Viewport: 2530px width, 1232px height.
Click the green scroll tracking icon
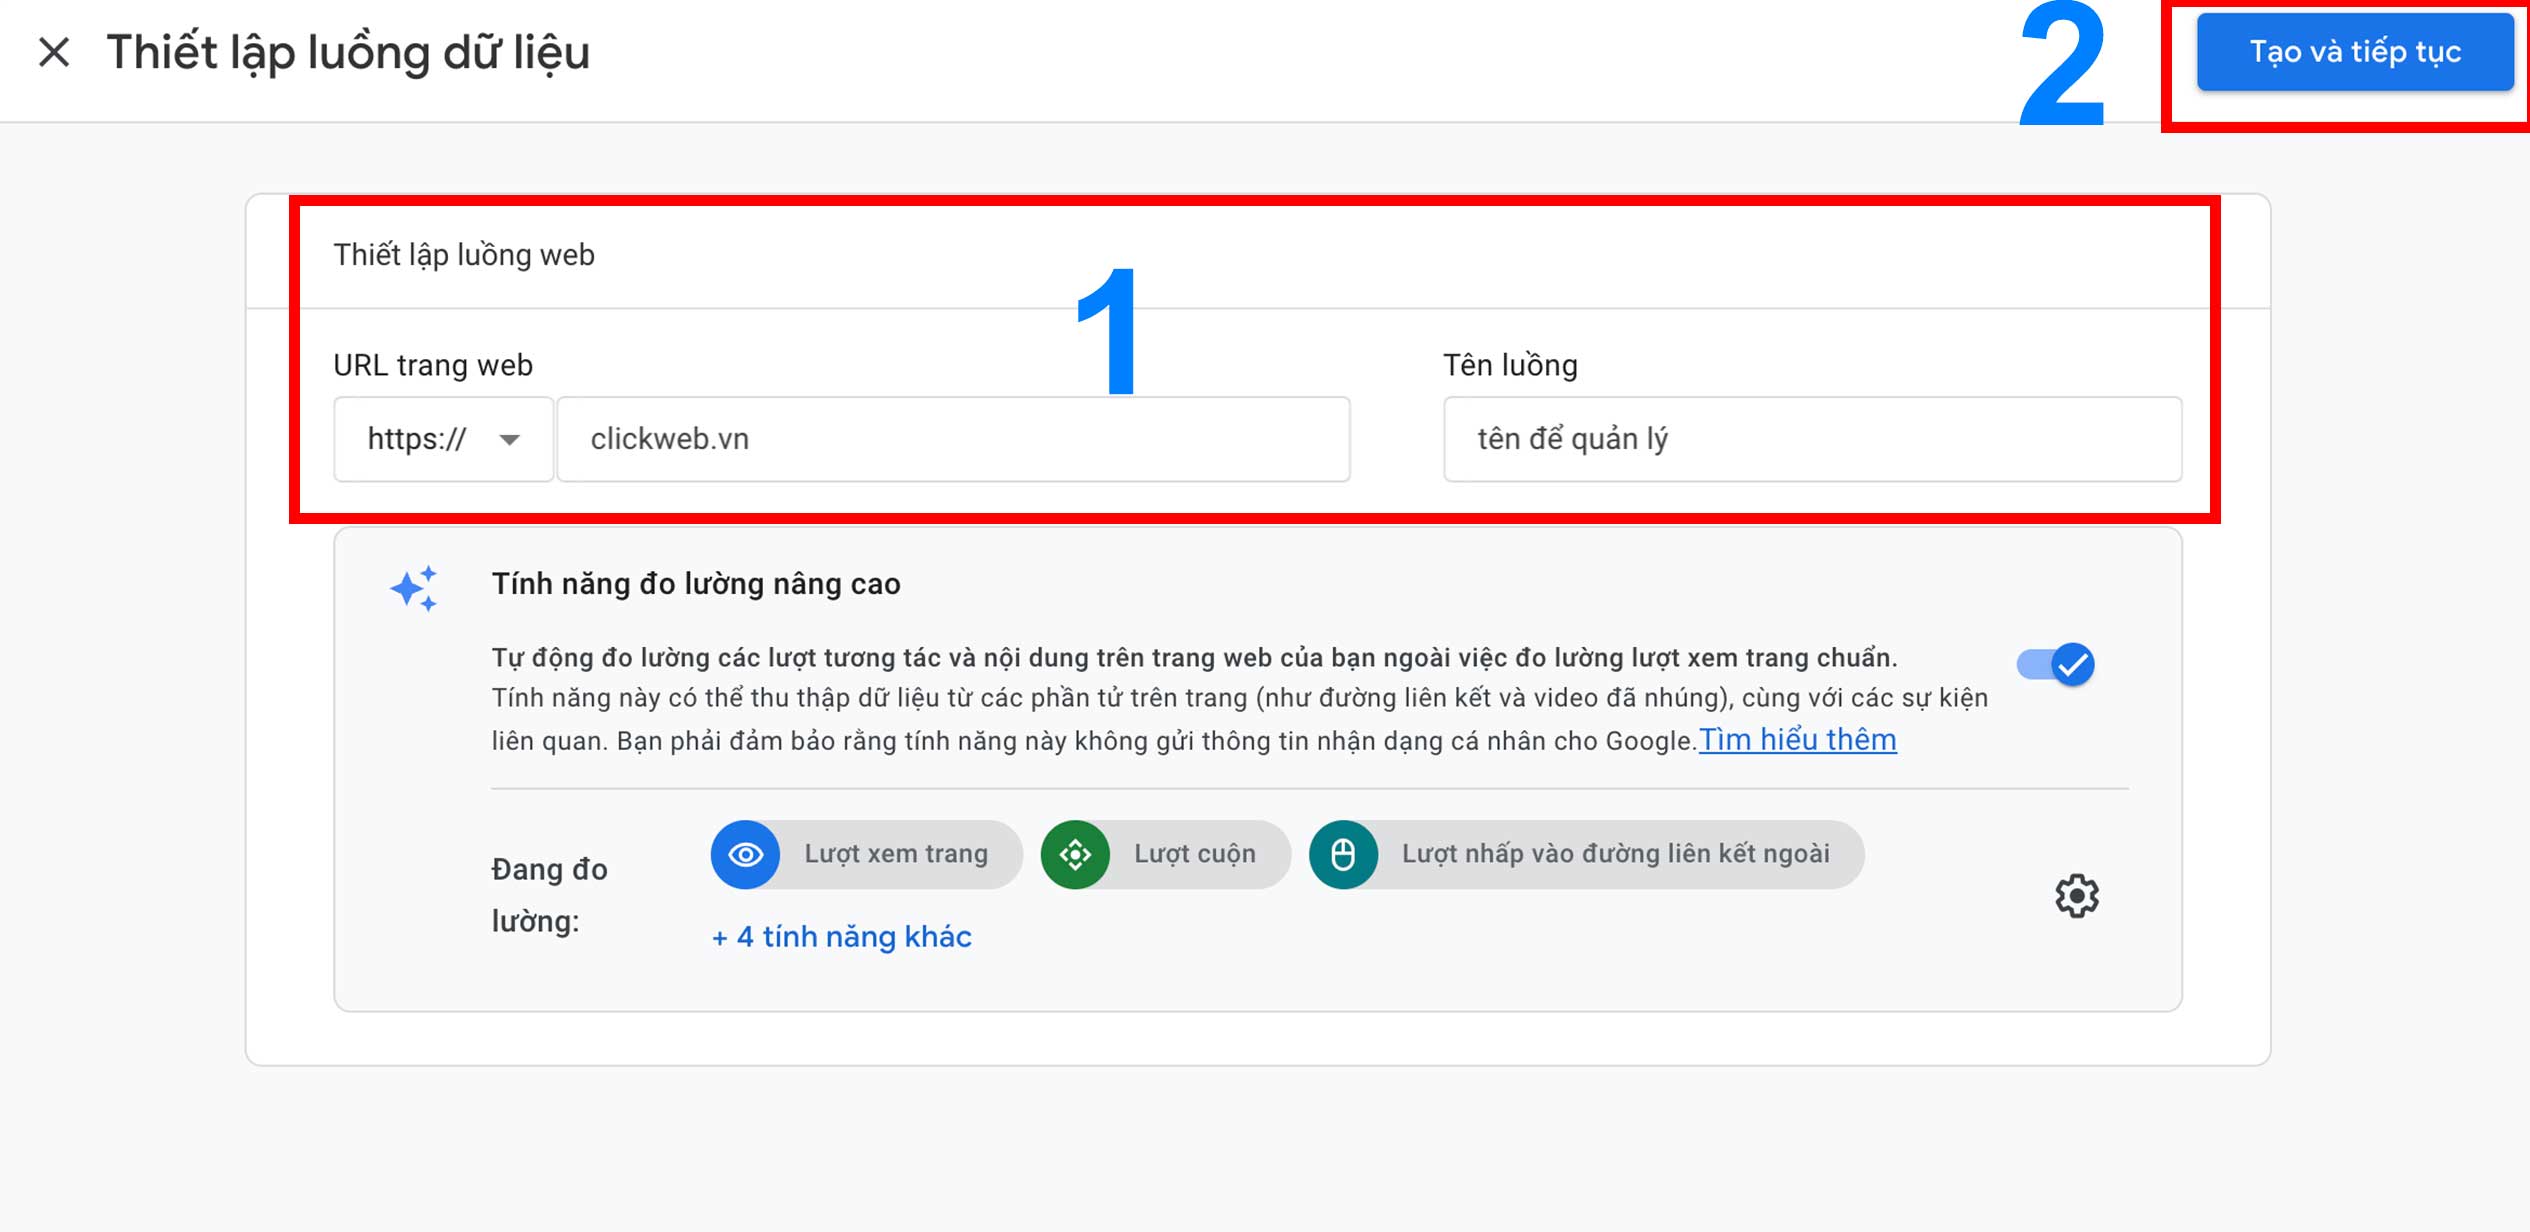tap(1075, 854)
